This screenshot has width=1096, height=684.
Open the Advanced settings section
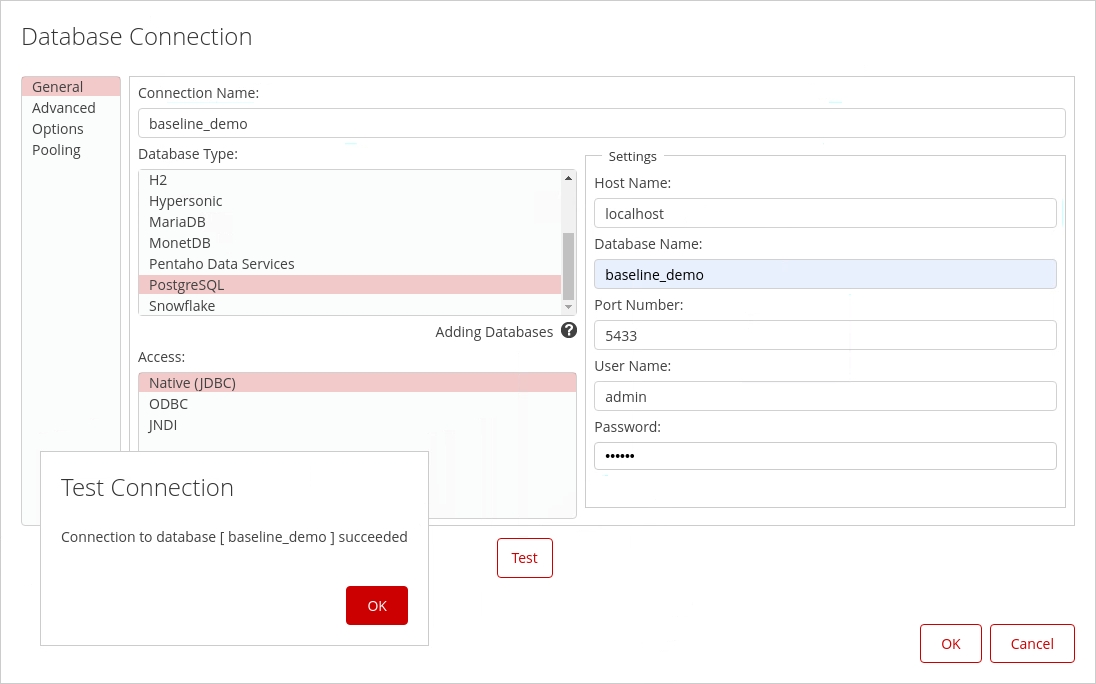click(x=64, y=108)
